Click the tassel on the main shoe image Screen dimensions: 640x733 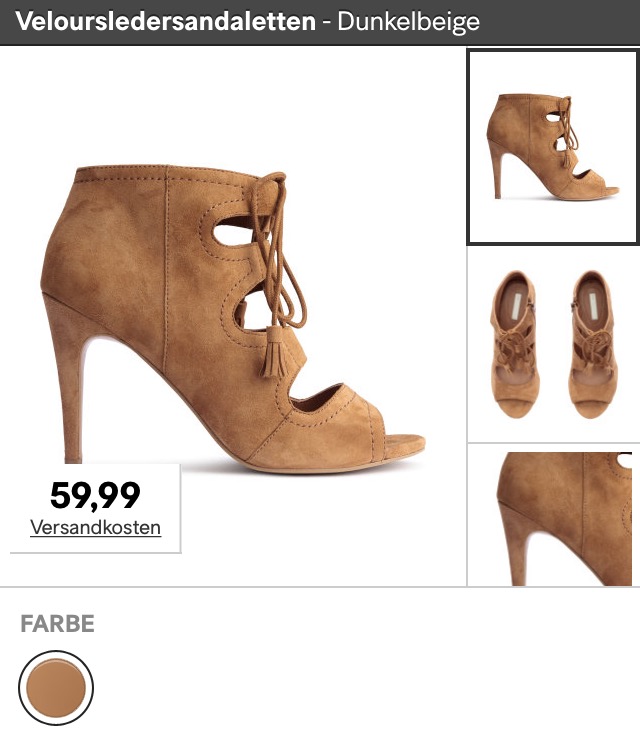click(275, 352)
